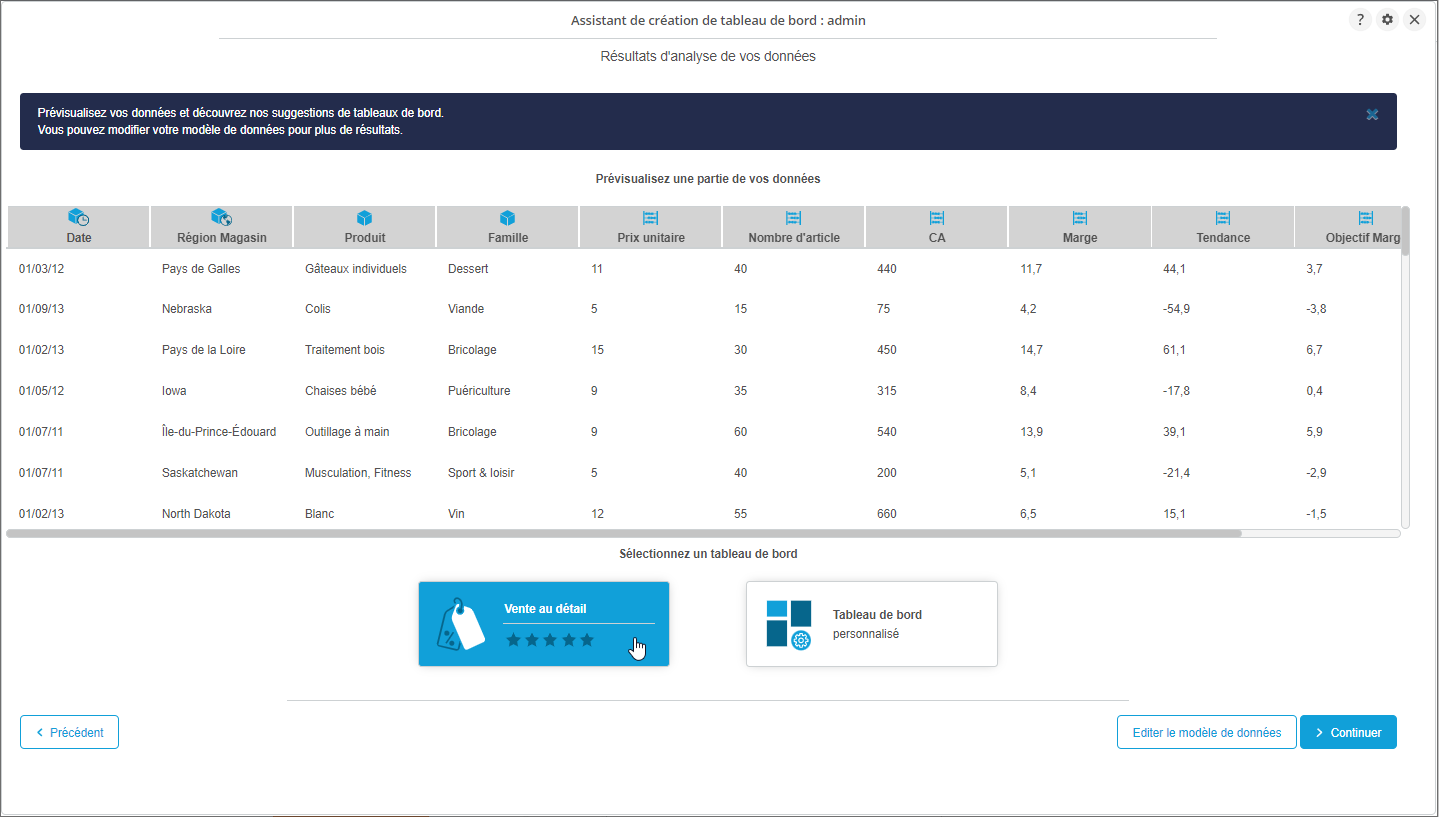1439x817 pixels.
Task: Click the Famille column cube icon
Action: [x=507, y=217]
